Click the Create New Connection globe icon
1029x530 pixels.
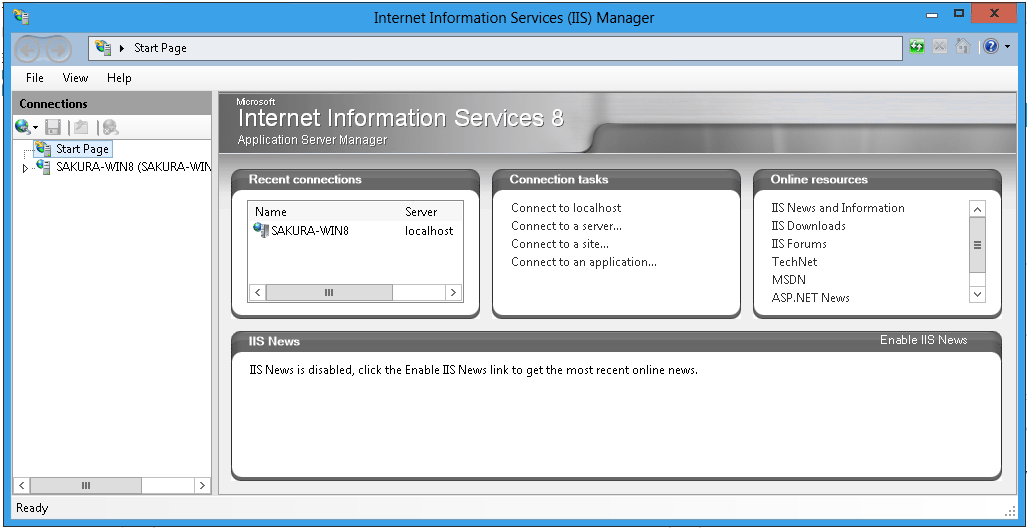click(22, 127)
